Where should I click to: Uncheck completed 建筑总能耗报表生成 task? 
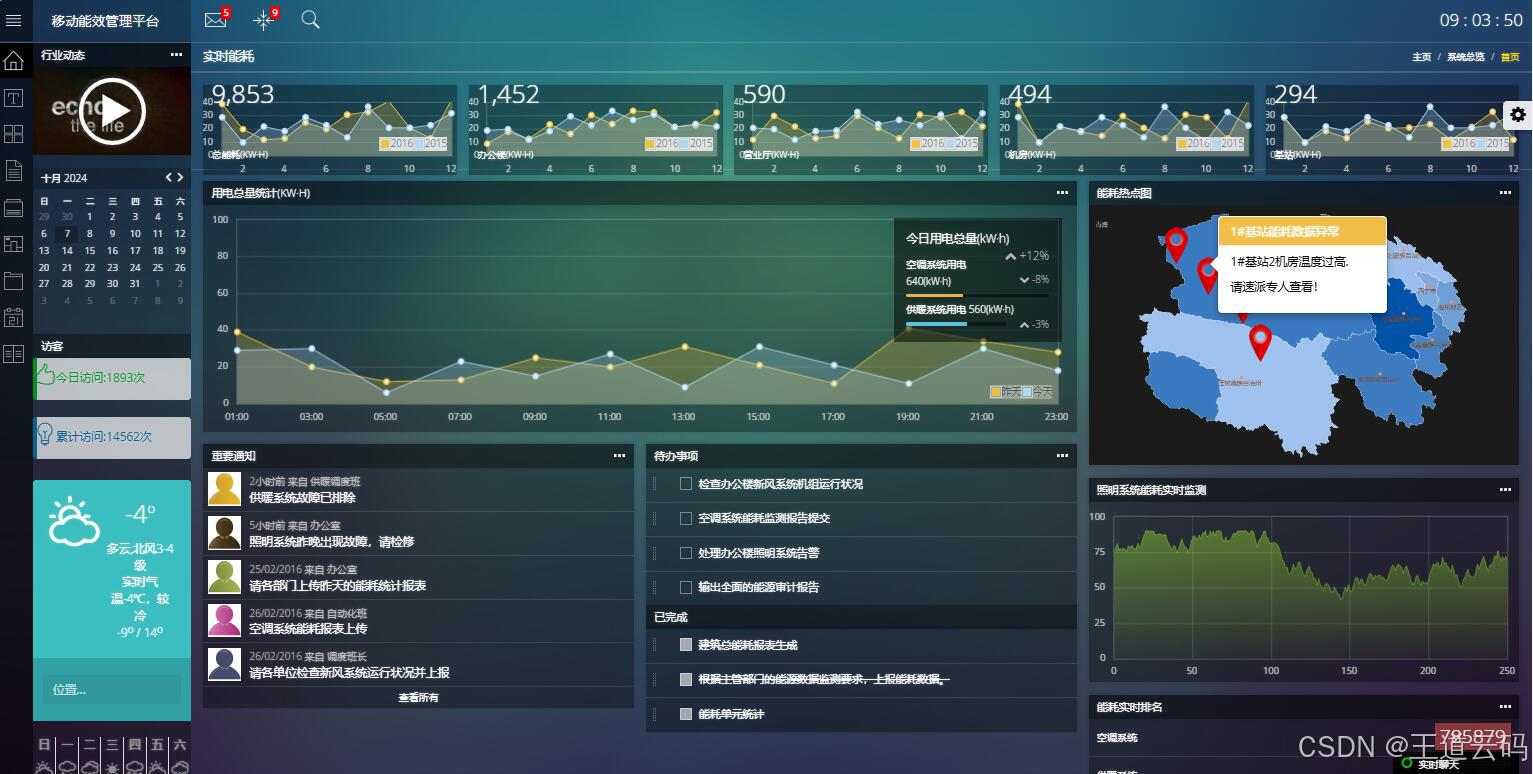686,645
